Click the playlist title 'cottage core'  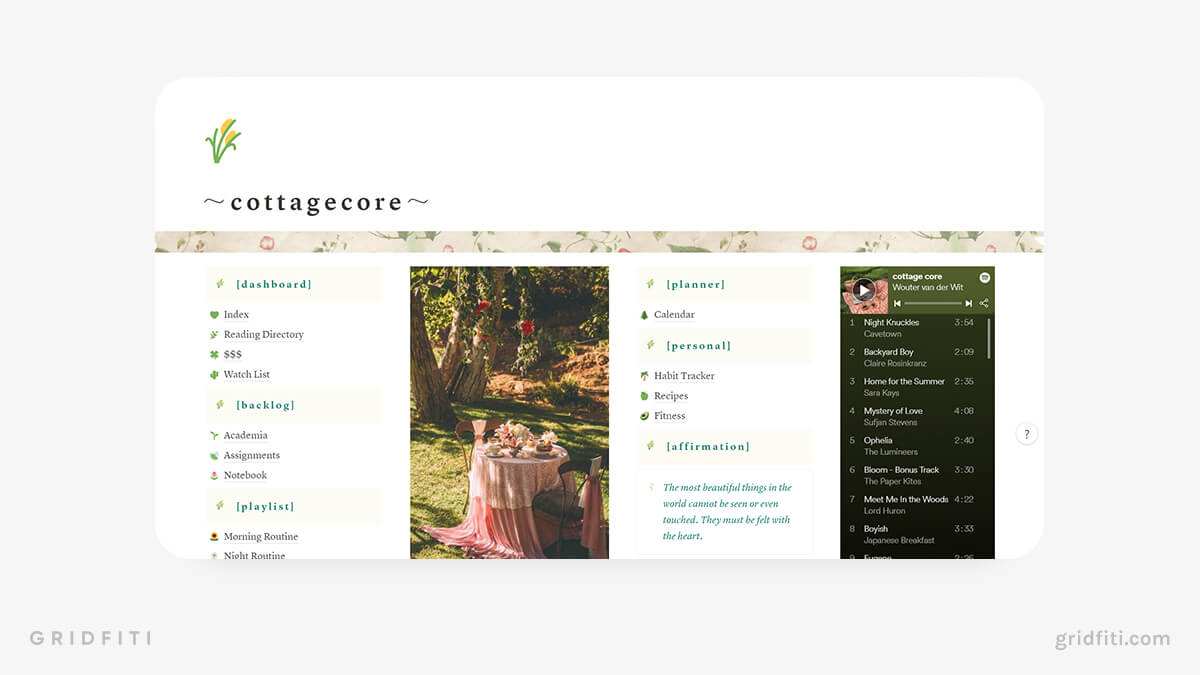(917, 276)
